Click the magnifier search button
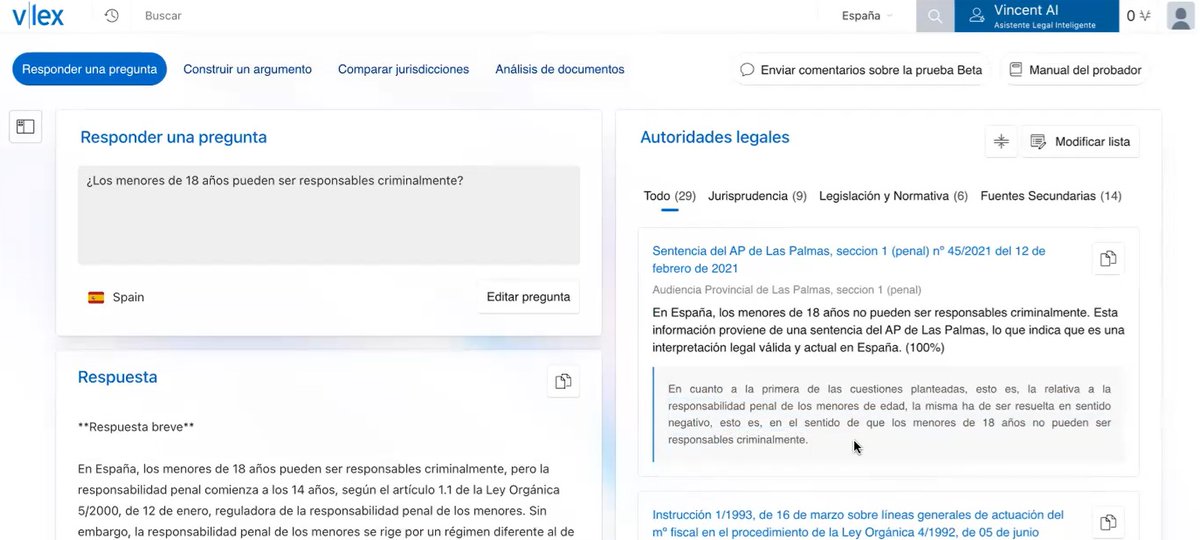Viewport: 1200px width, 540px height. click(x=934, y=16)
